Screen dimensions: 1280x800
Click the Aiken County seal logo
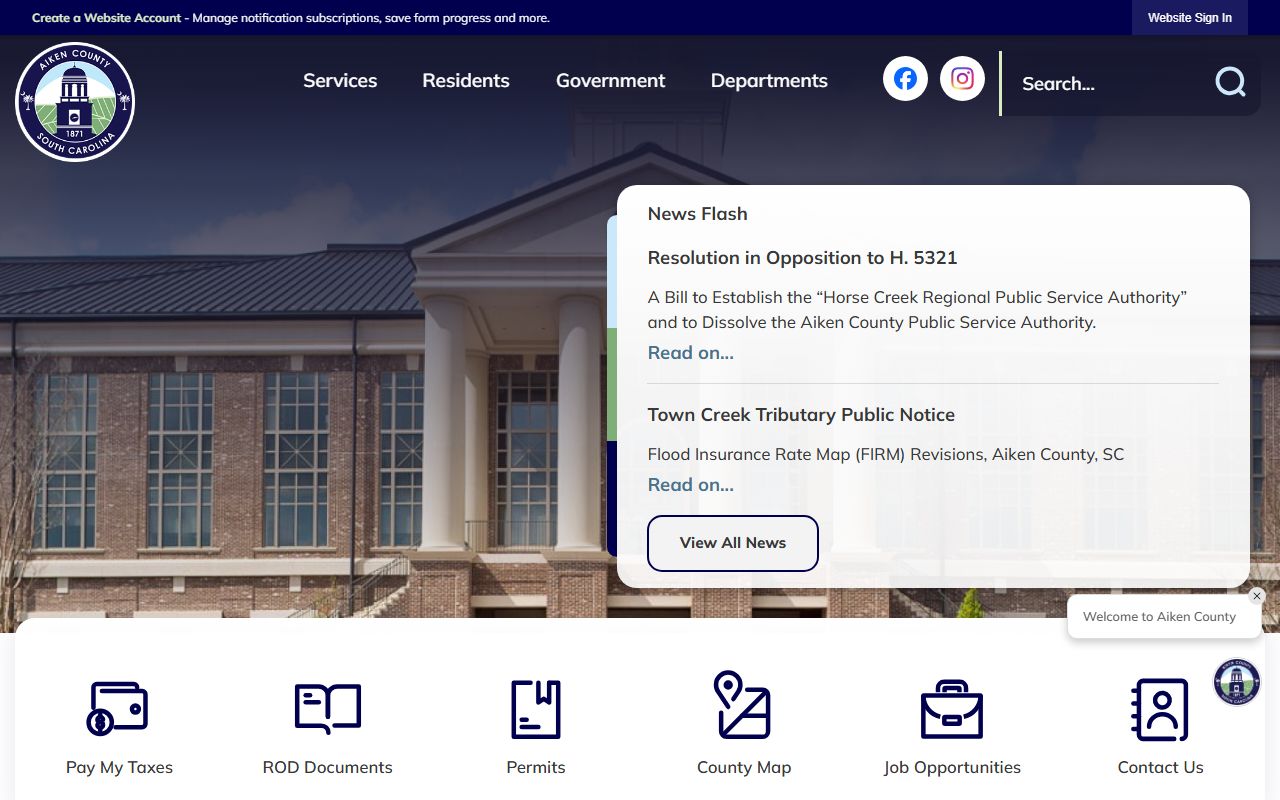pos(75,102)
